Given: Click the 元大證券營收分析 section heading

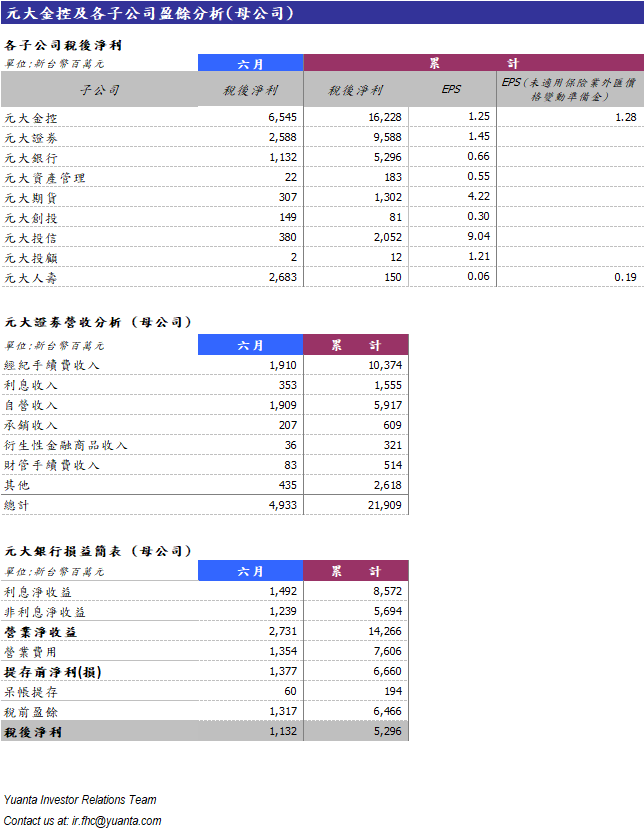Looking at the screenshot, I should 98,322.
